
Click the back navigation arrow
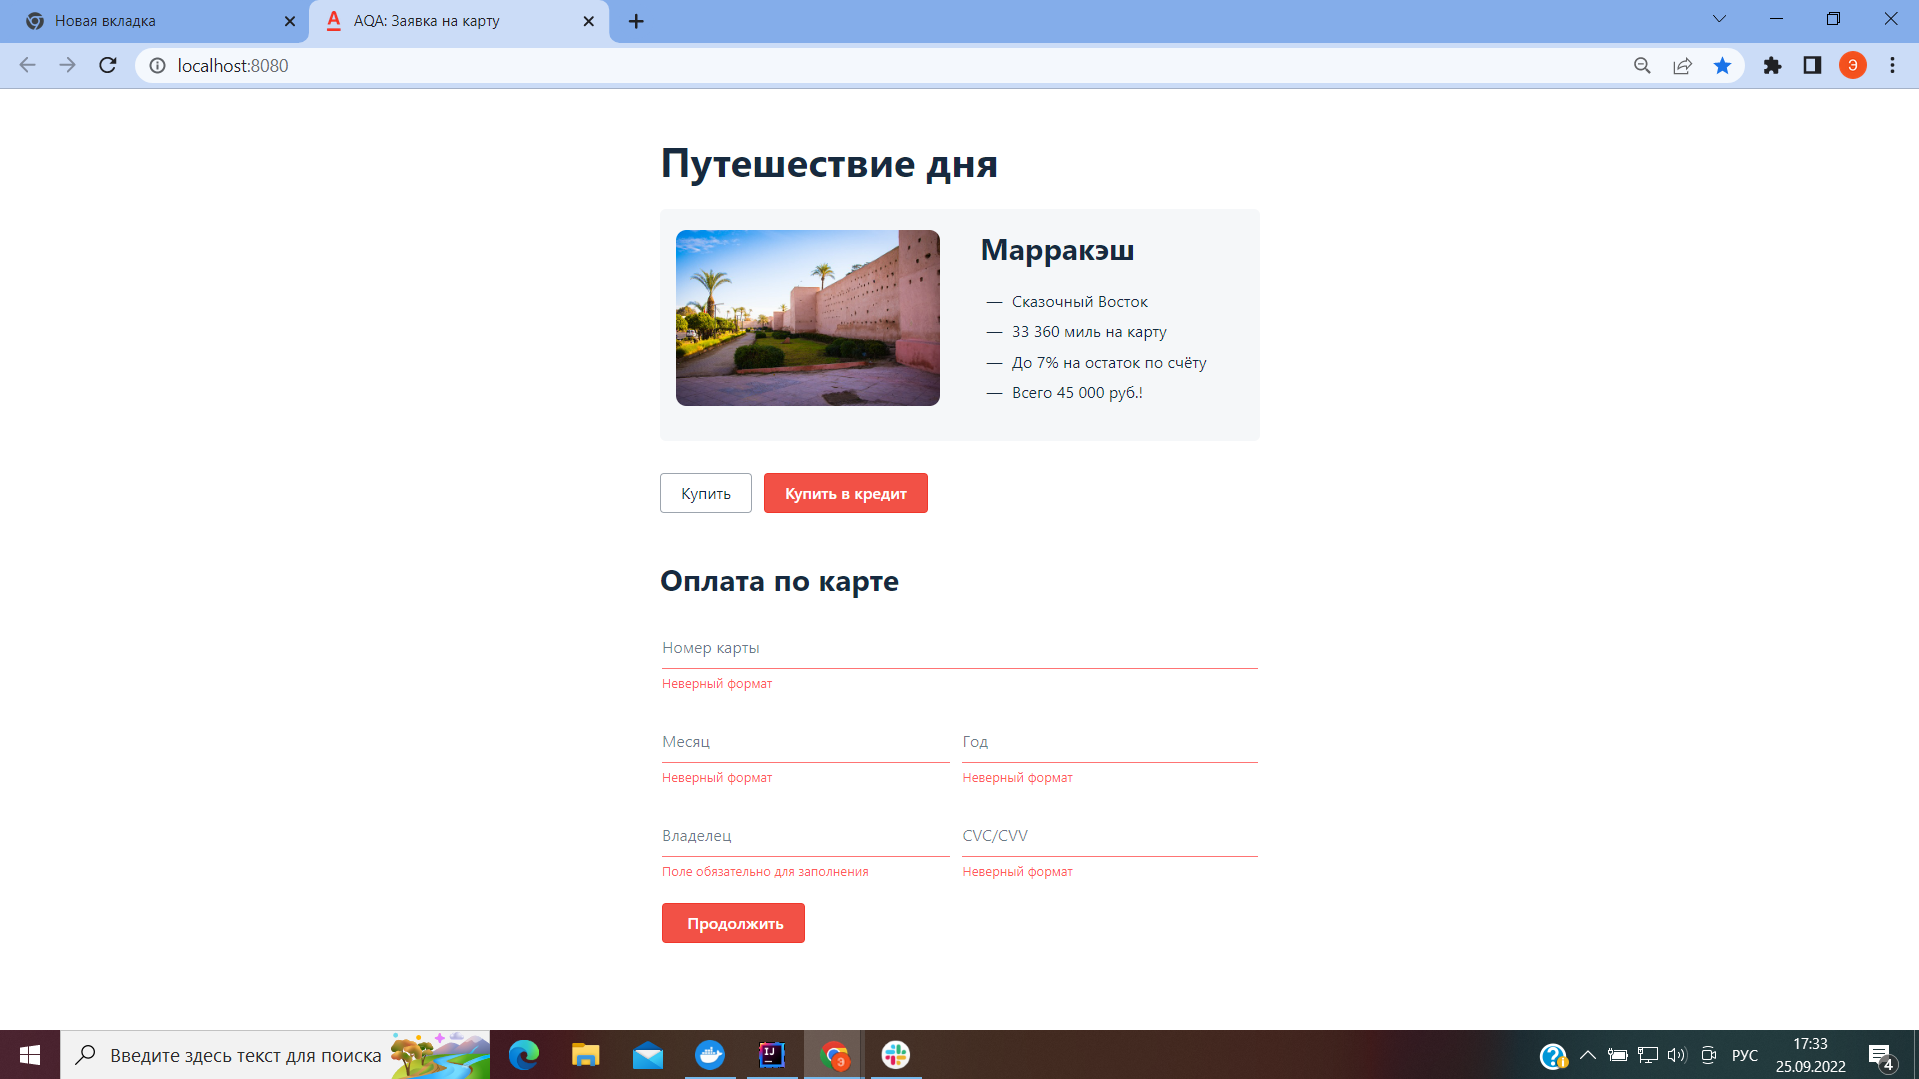27,65
